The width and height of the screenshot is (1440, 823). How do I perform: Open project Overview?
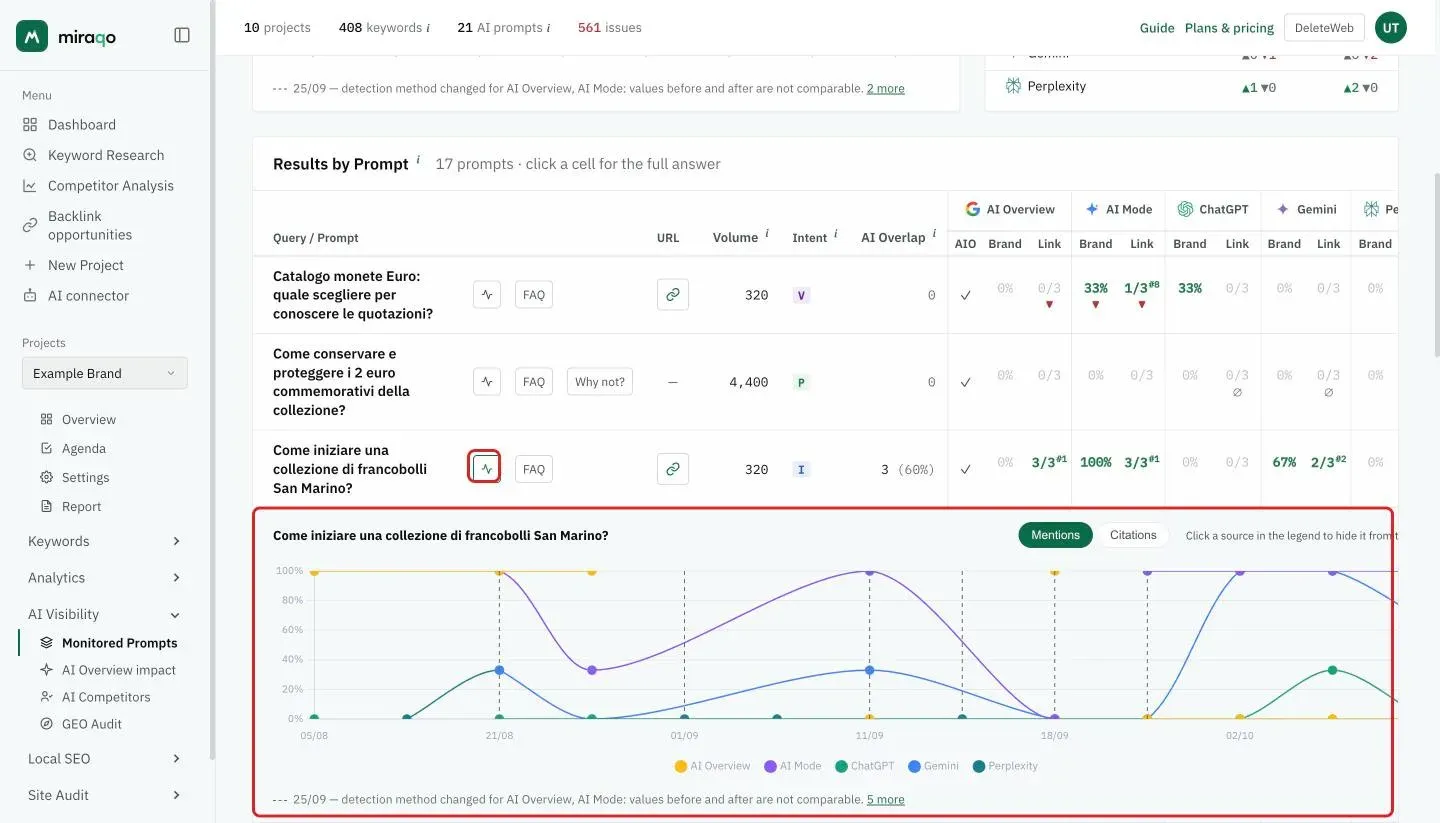click(88, 419)
